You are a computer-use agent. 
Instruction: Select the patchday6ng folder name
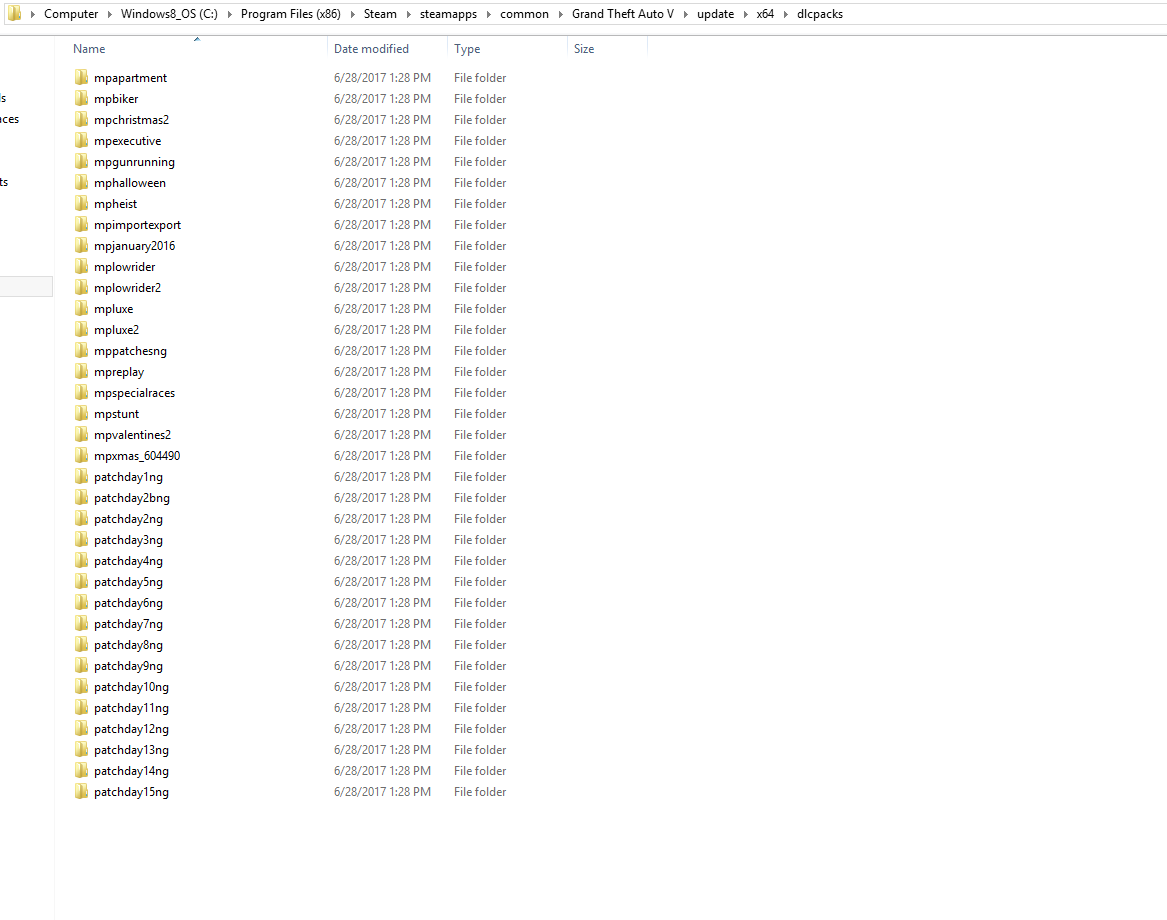point(128,603)
